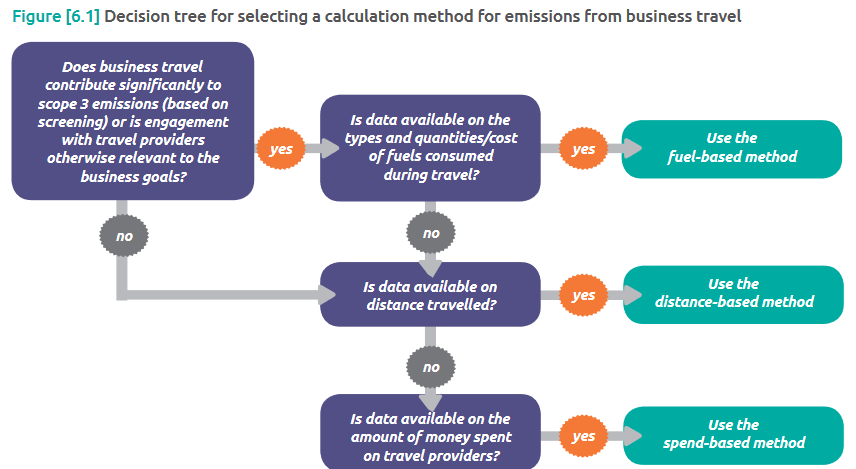856x469 pixels.
Task: Select the fuels consumed during travel question box
Action: [430, 147]
